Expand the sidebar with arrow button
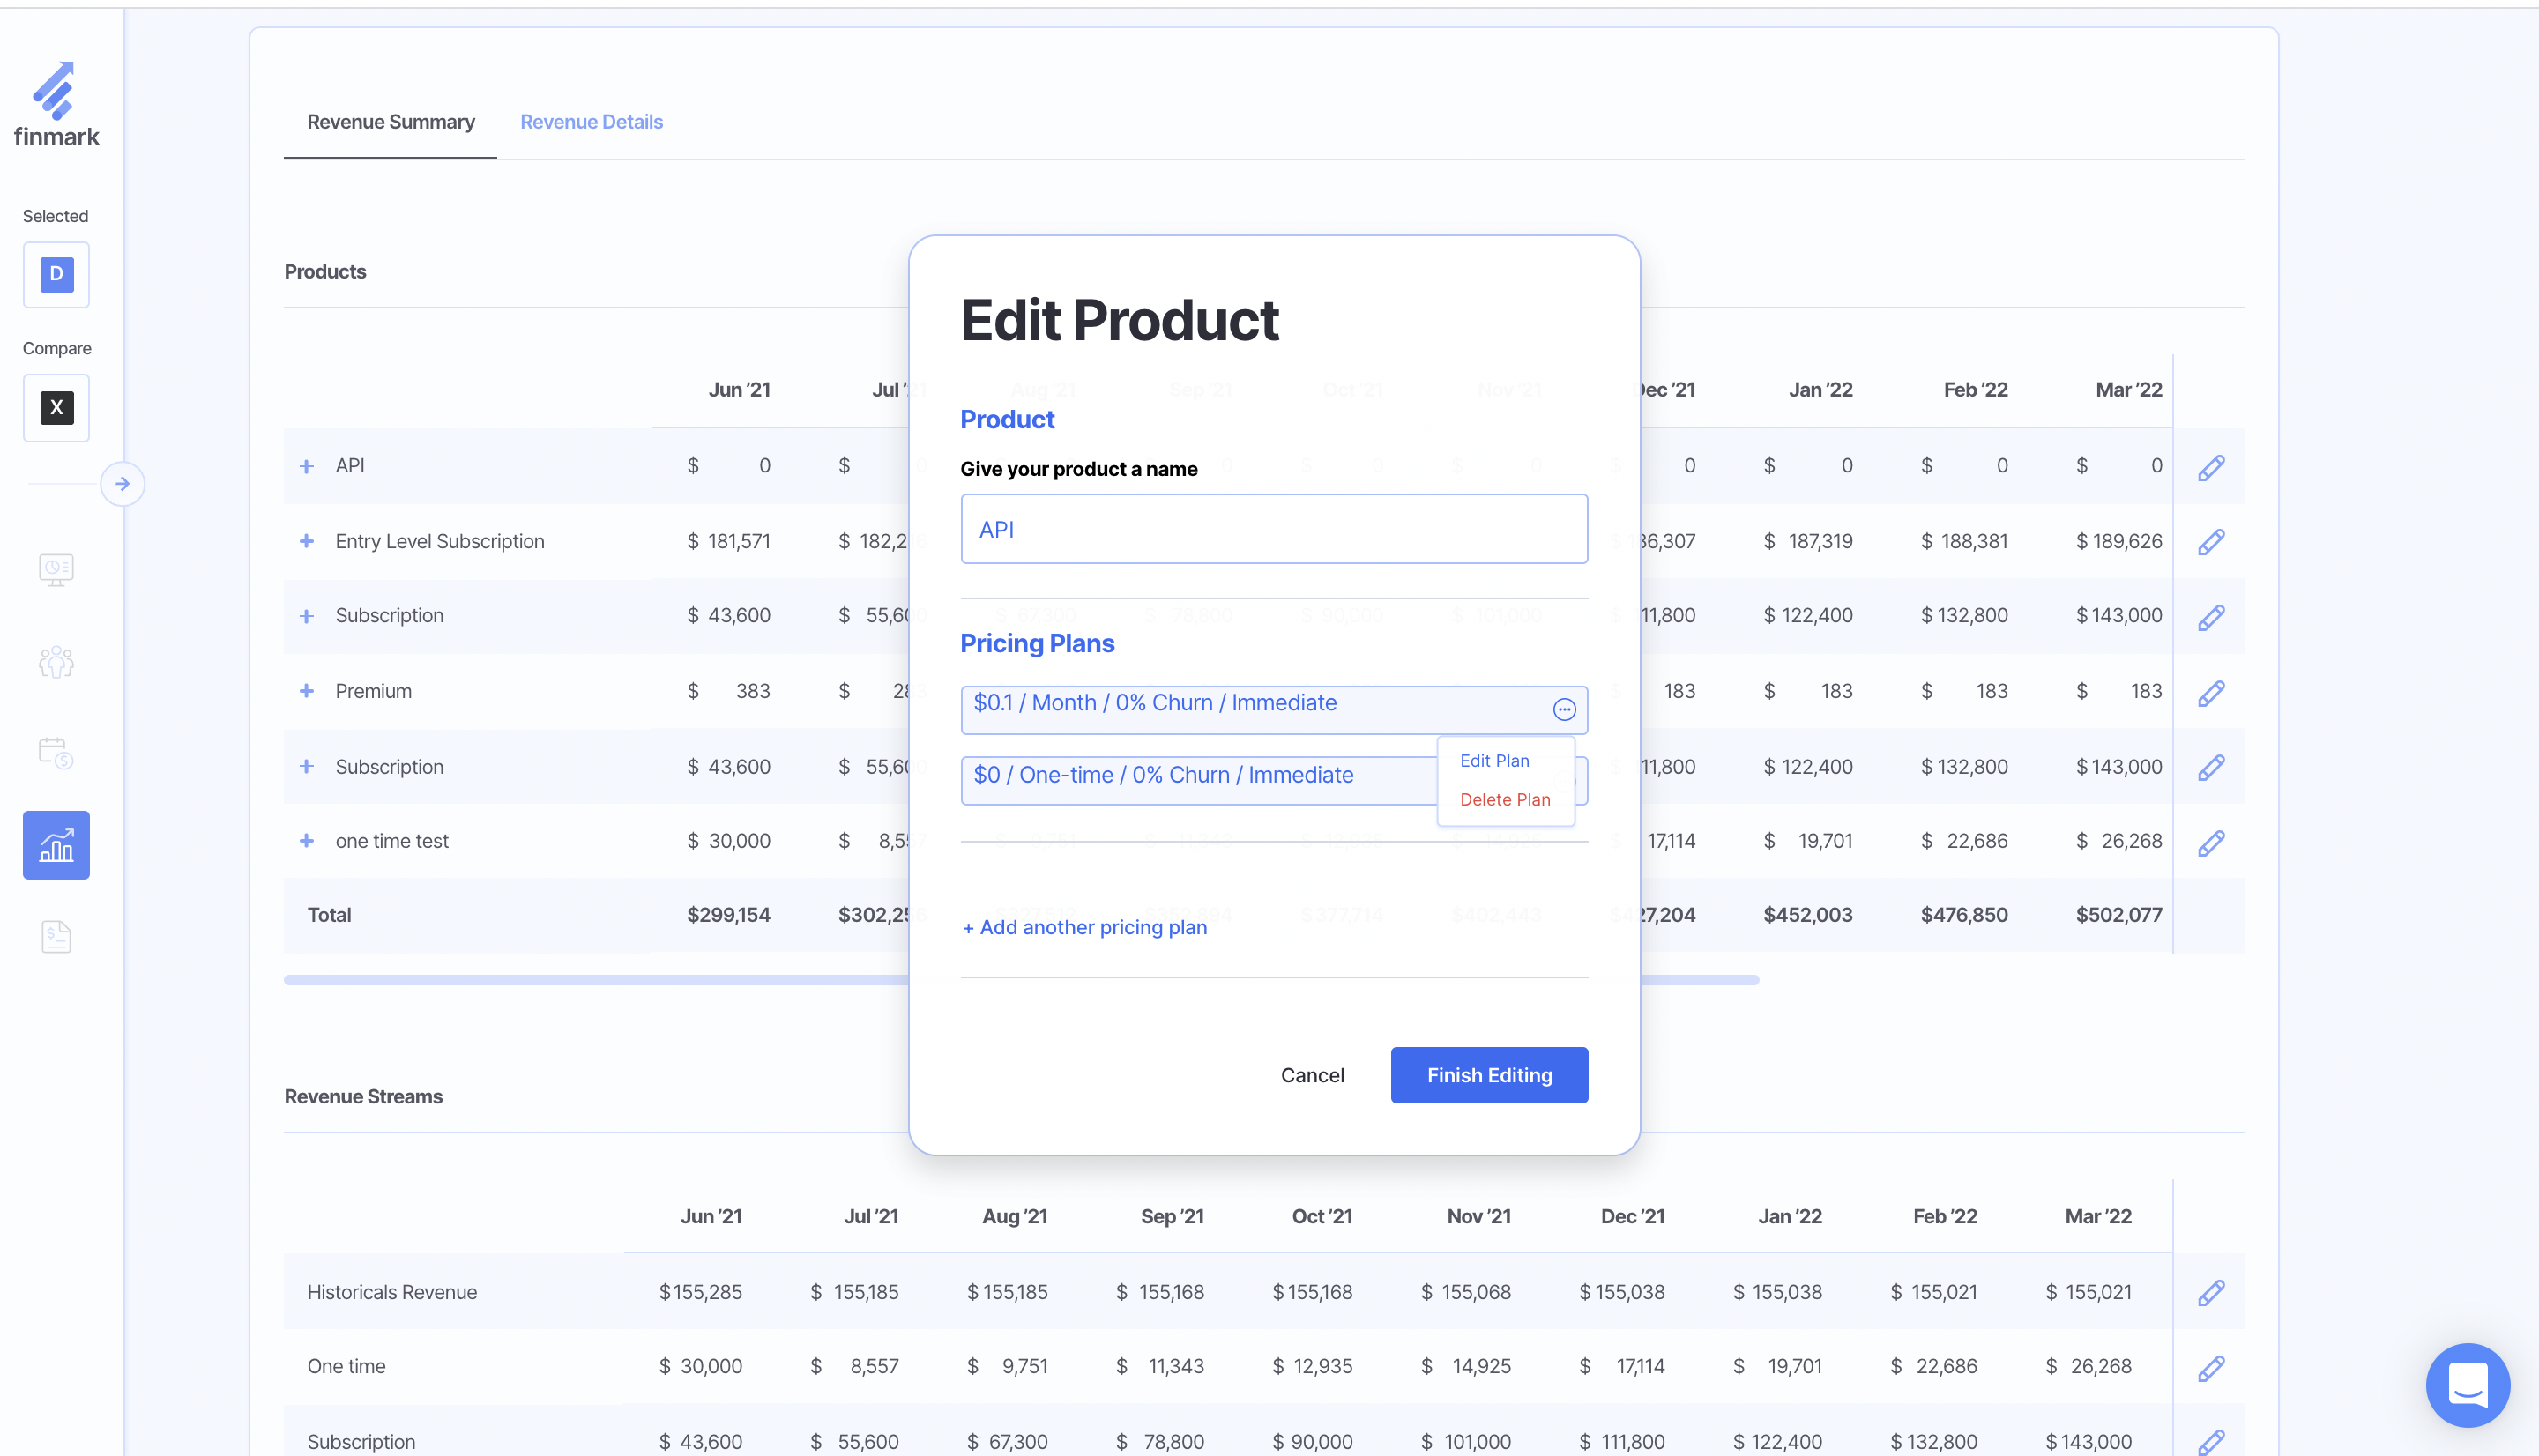 click(x=123, y=484)
